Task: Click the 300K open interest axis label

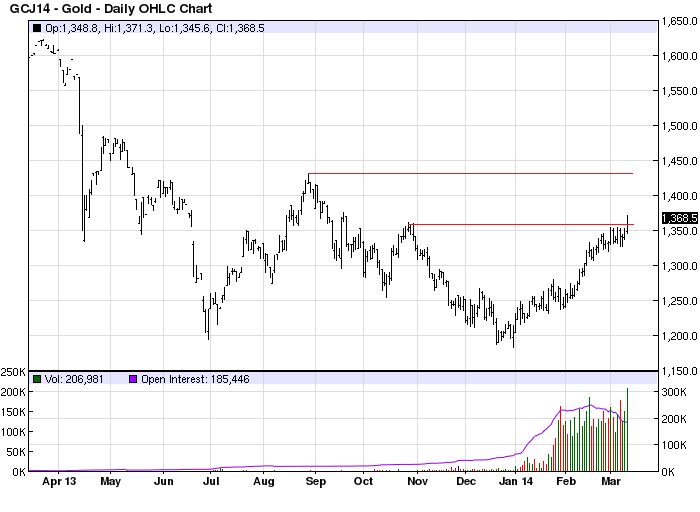Action: (674, 392)
